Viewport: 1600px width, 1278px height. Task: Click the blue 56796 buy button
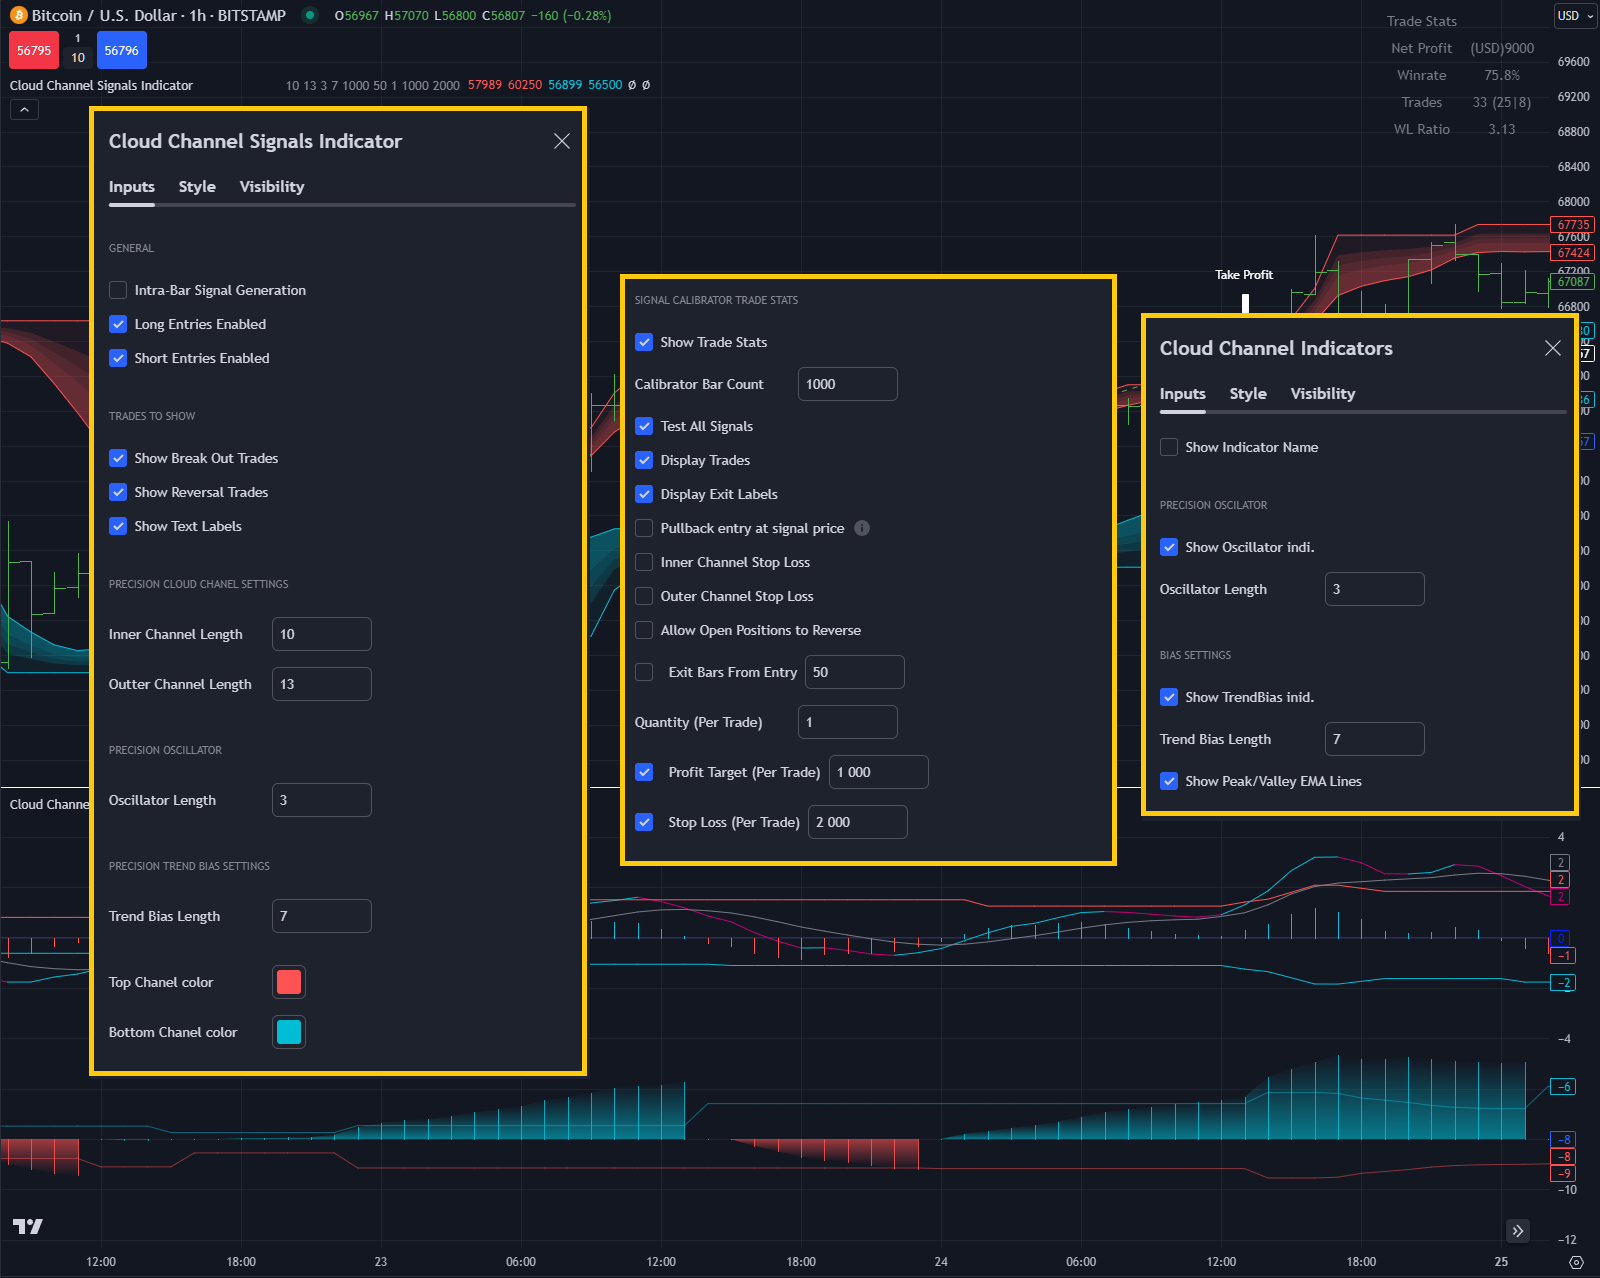coord(121,49)
